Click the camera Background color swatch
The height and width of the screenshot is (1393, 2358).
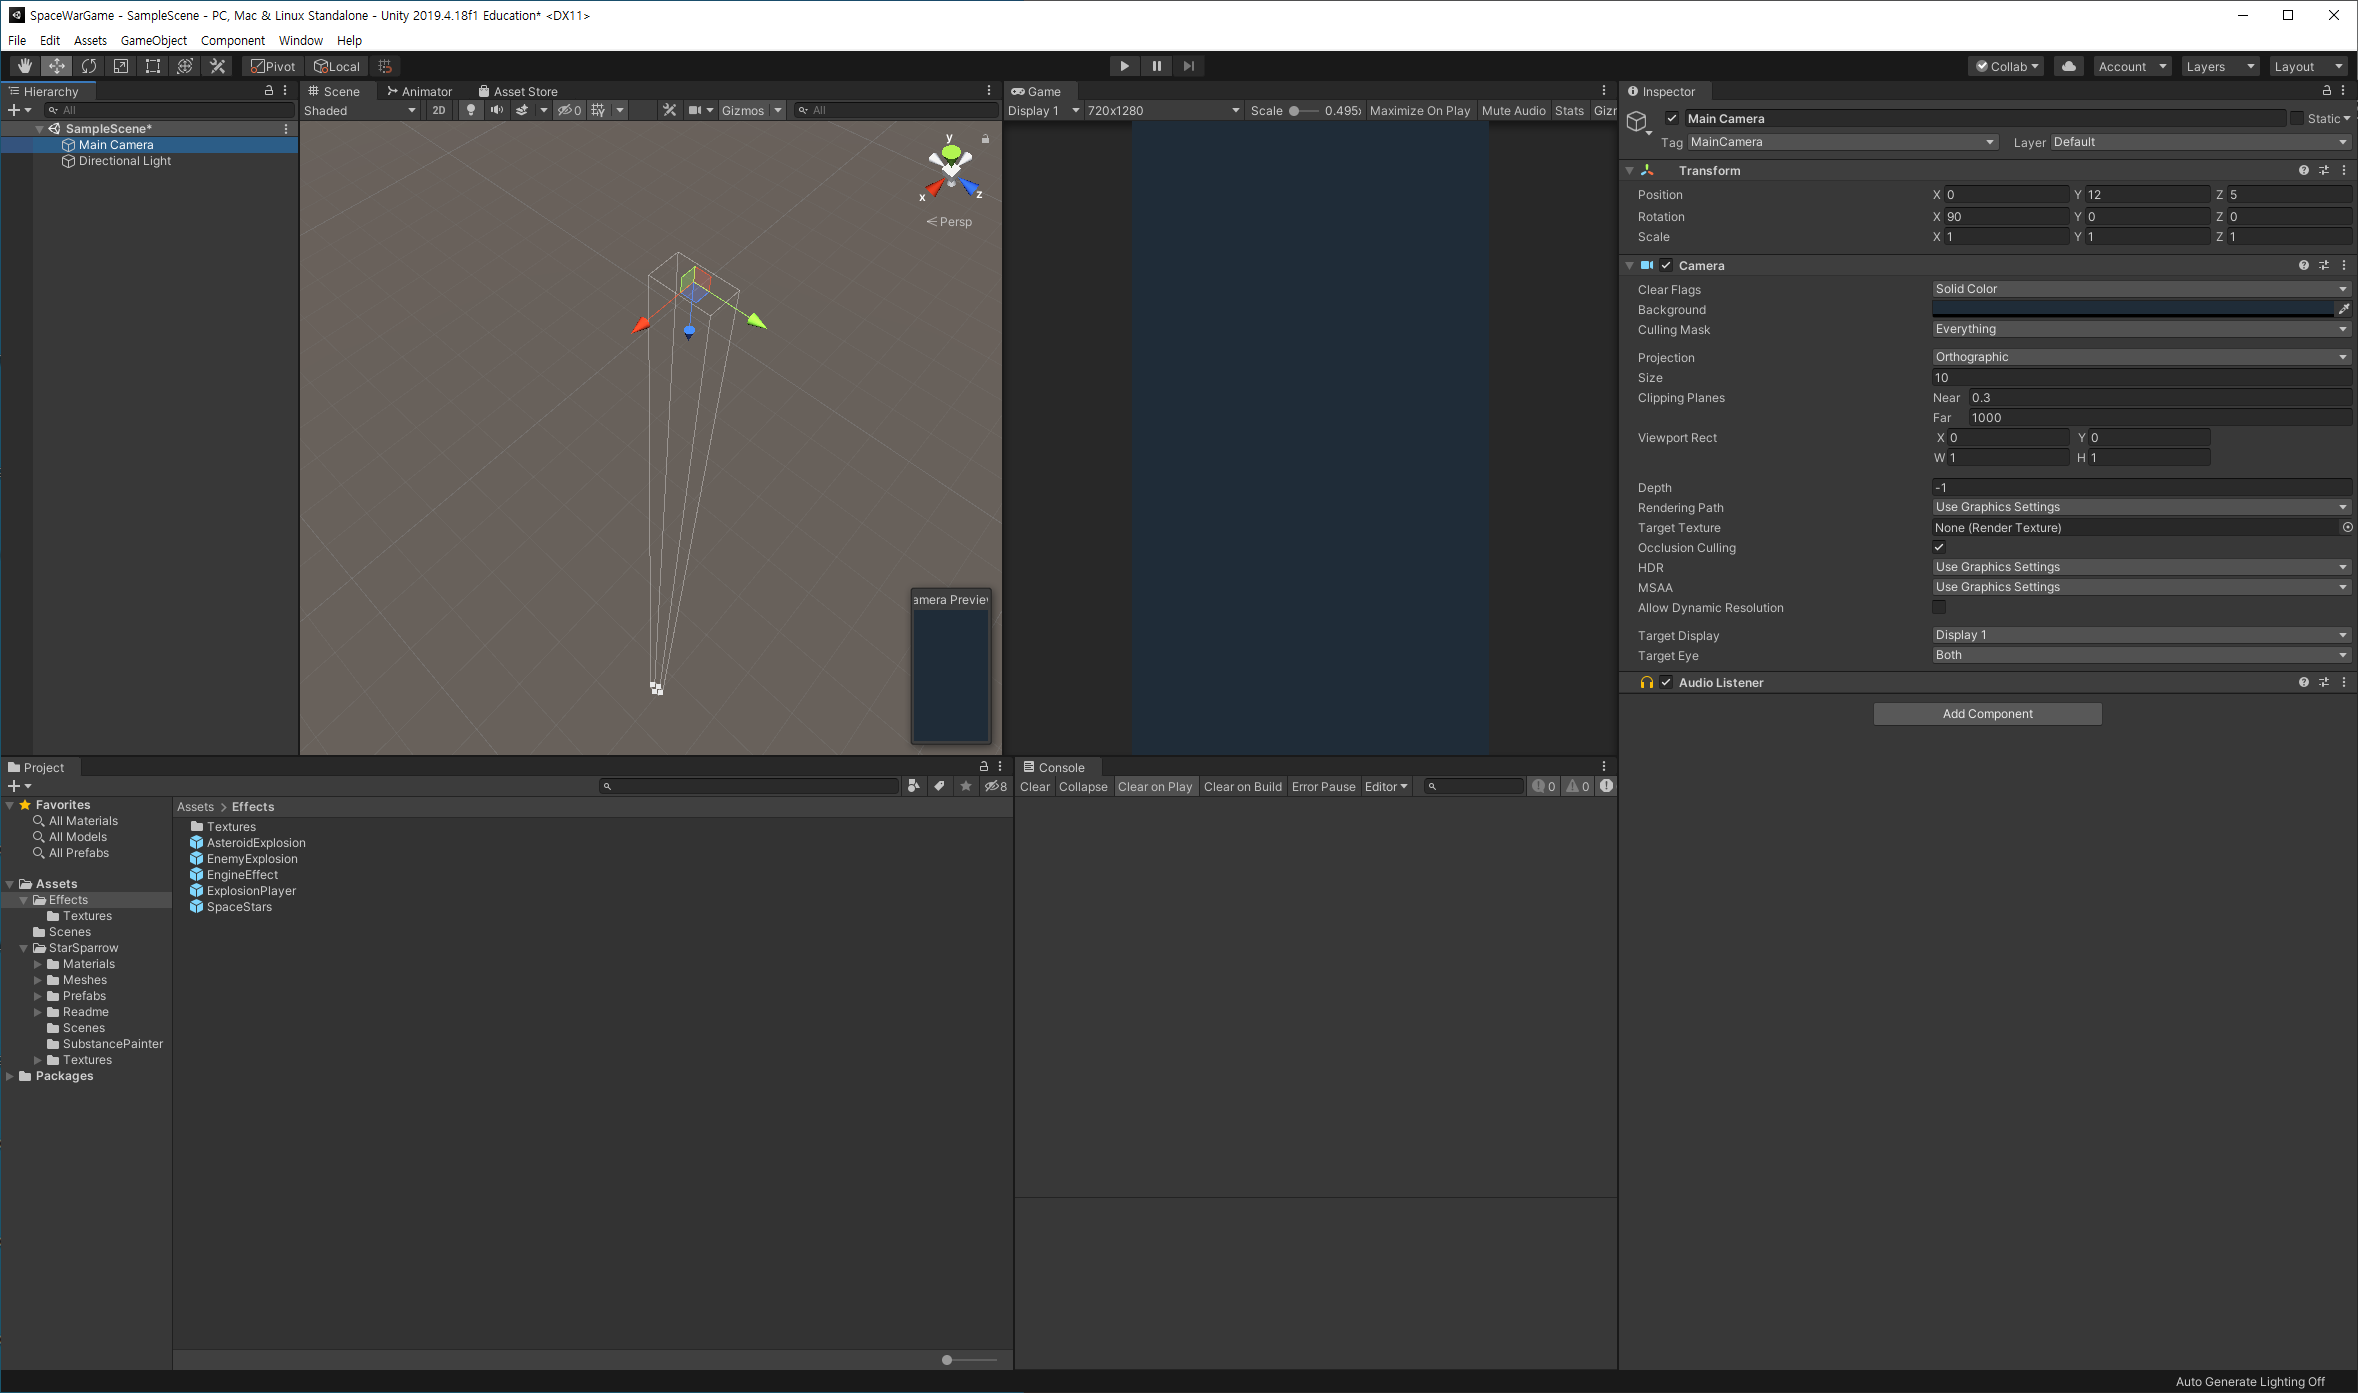[x=2131, y=309]
